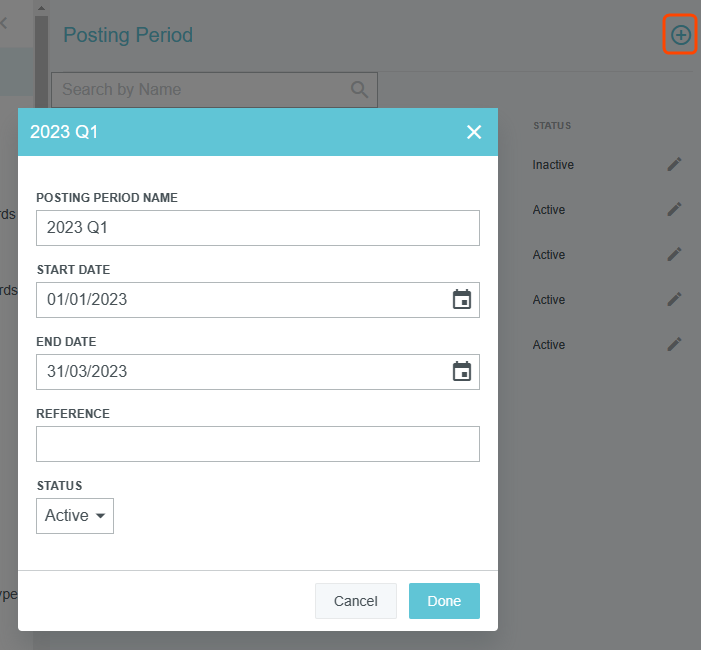Collapse the sidebar with the left chevron
The image size is (701, 650).
pos(4,23)
